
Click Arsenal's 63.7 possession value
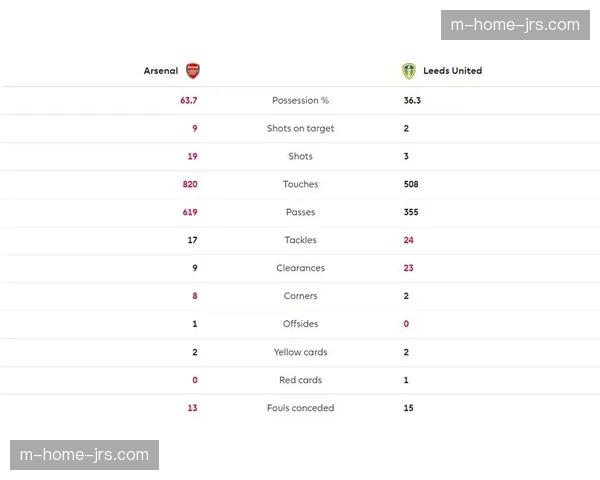click(x=189, y=101)
